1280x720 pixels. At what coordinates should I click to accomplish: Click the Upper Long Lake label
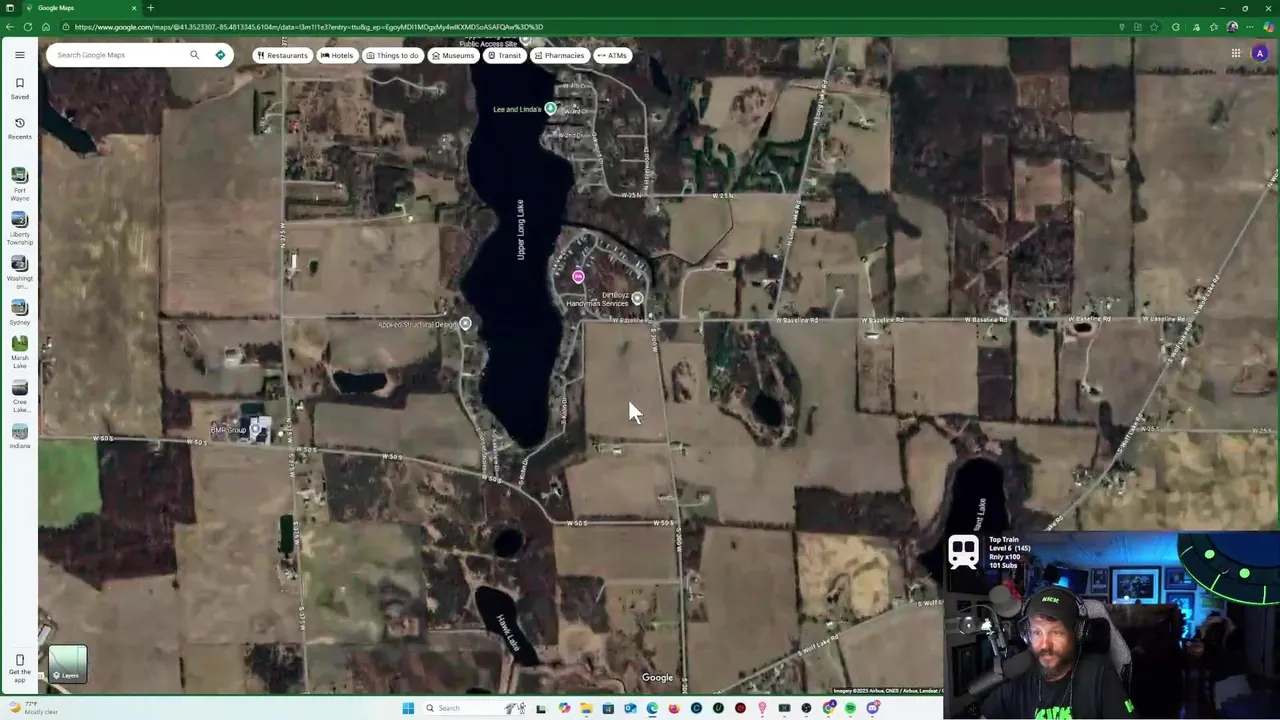pyautogui.click(x=521, y=230)
